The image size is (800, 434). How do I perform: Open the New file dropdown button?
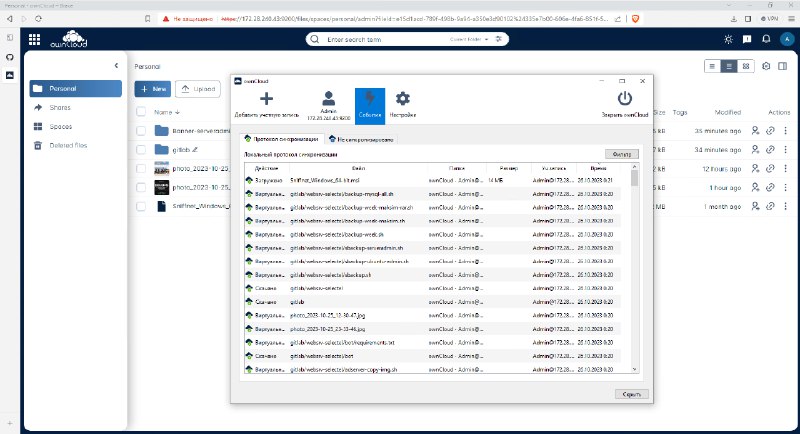153,89
